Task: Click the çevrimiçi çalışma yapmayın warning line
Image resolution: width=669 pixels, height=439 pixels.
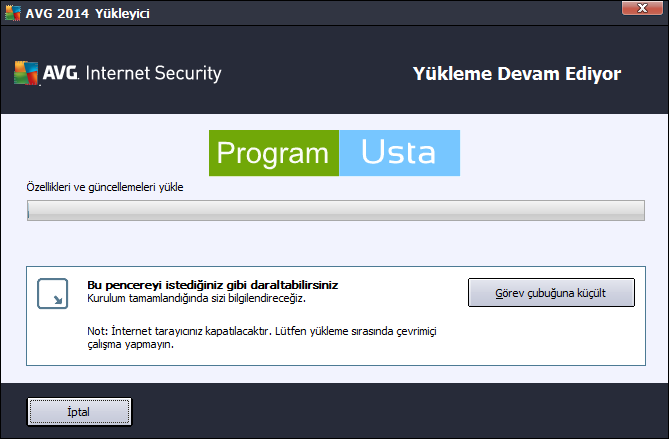Action: coord(131,344)
